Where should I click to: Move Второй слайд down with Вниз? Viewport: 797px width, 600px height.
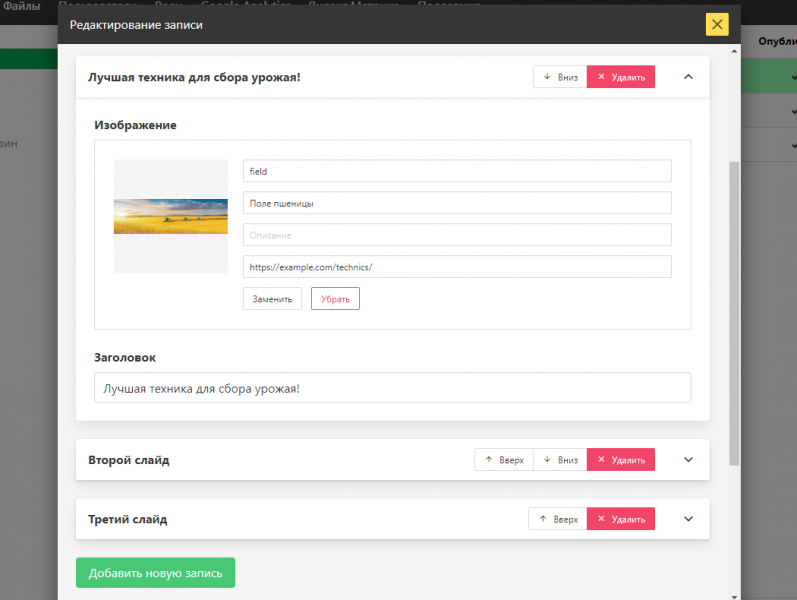[560, 460]
